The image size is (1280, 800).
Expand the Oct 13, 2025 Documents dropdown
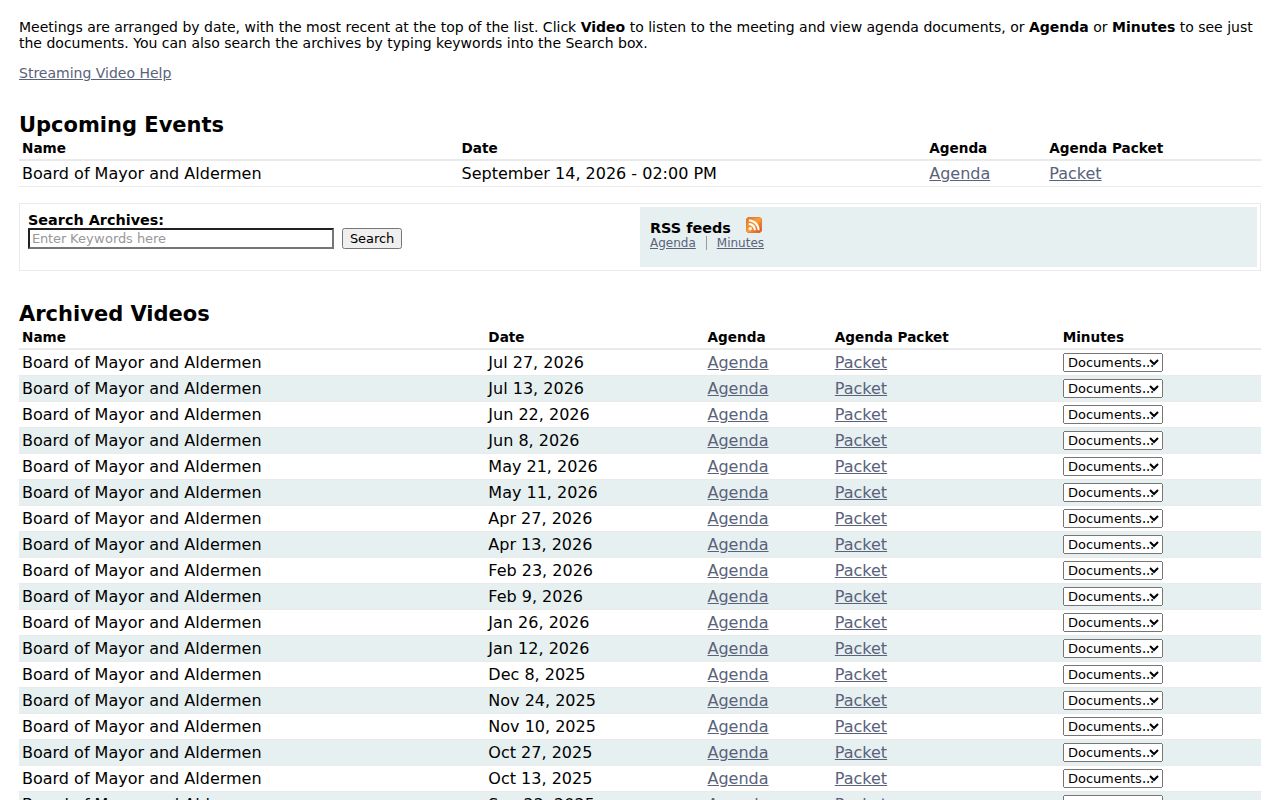click(1113, 778)
